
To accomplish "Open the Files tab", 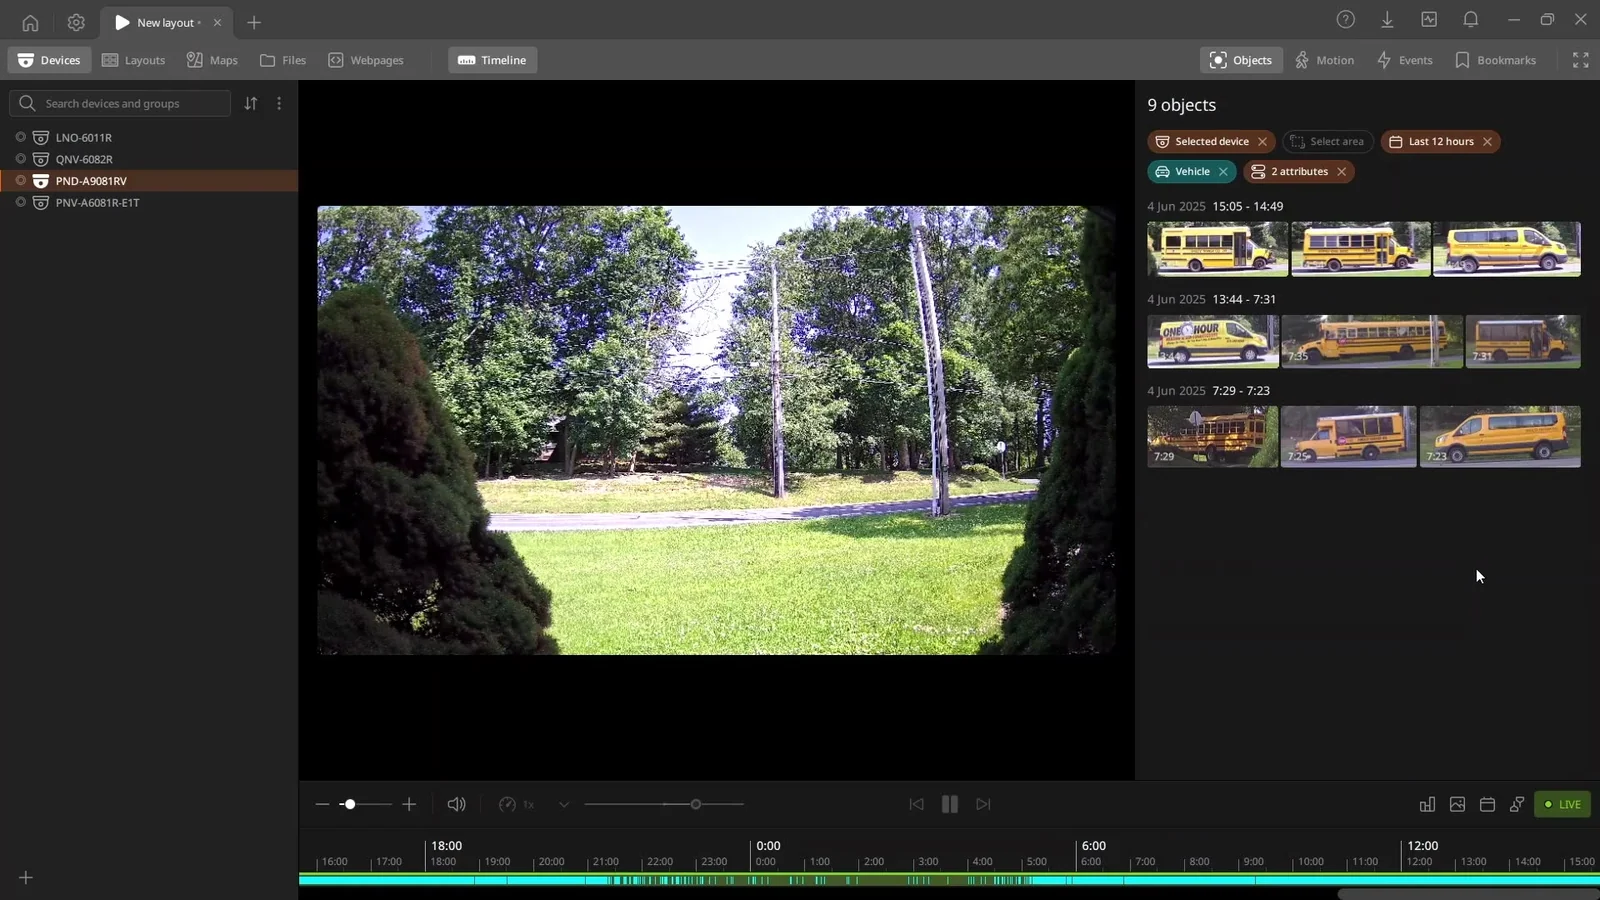I will (x=283, y=60).
